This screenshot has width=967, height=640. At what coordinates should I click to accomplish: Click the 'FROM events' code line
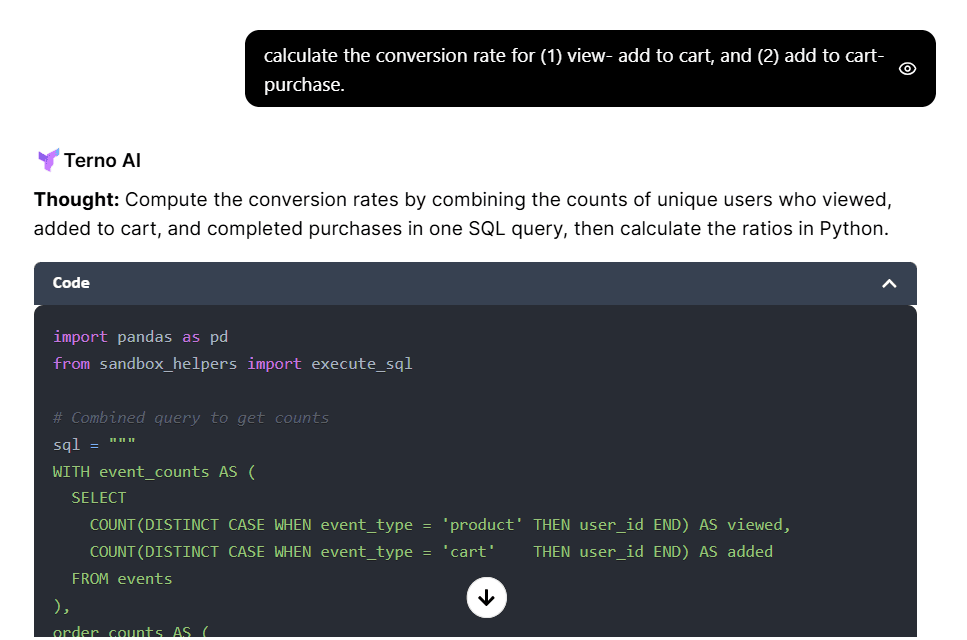(122, 579)
